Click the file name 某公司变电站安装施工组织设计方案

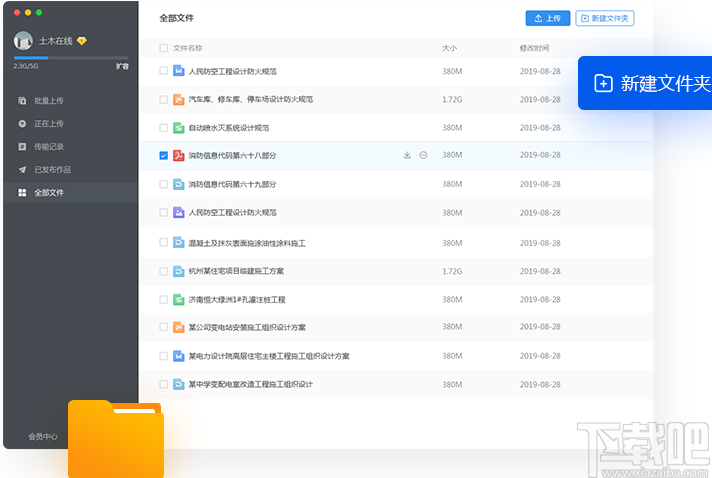(x=247, y=327)
